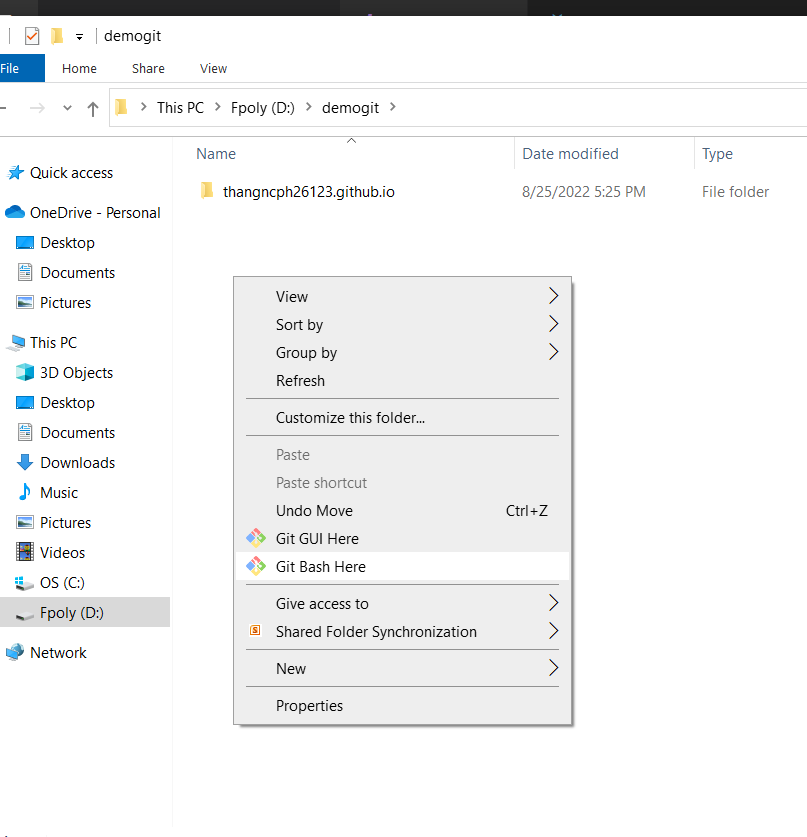807x837 pixels.
Task: Click the Git GUI Here icon
Action: [256, 538]
